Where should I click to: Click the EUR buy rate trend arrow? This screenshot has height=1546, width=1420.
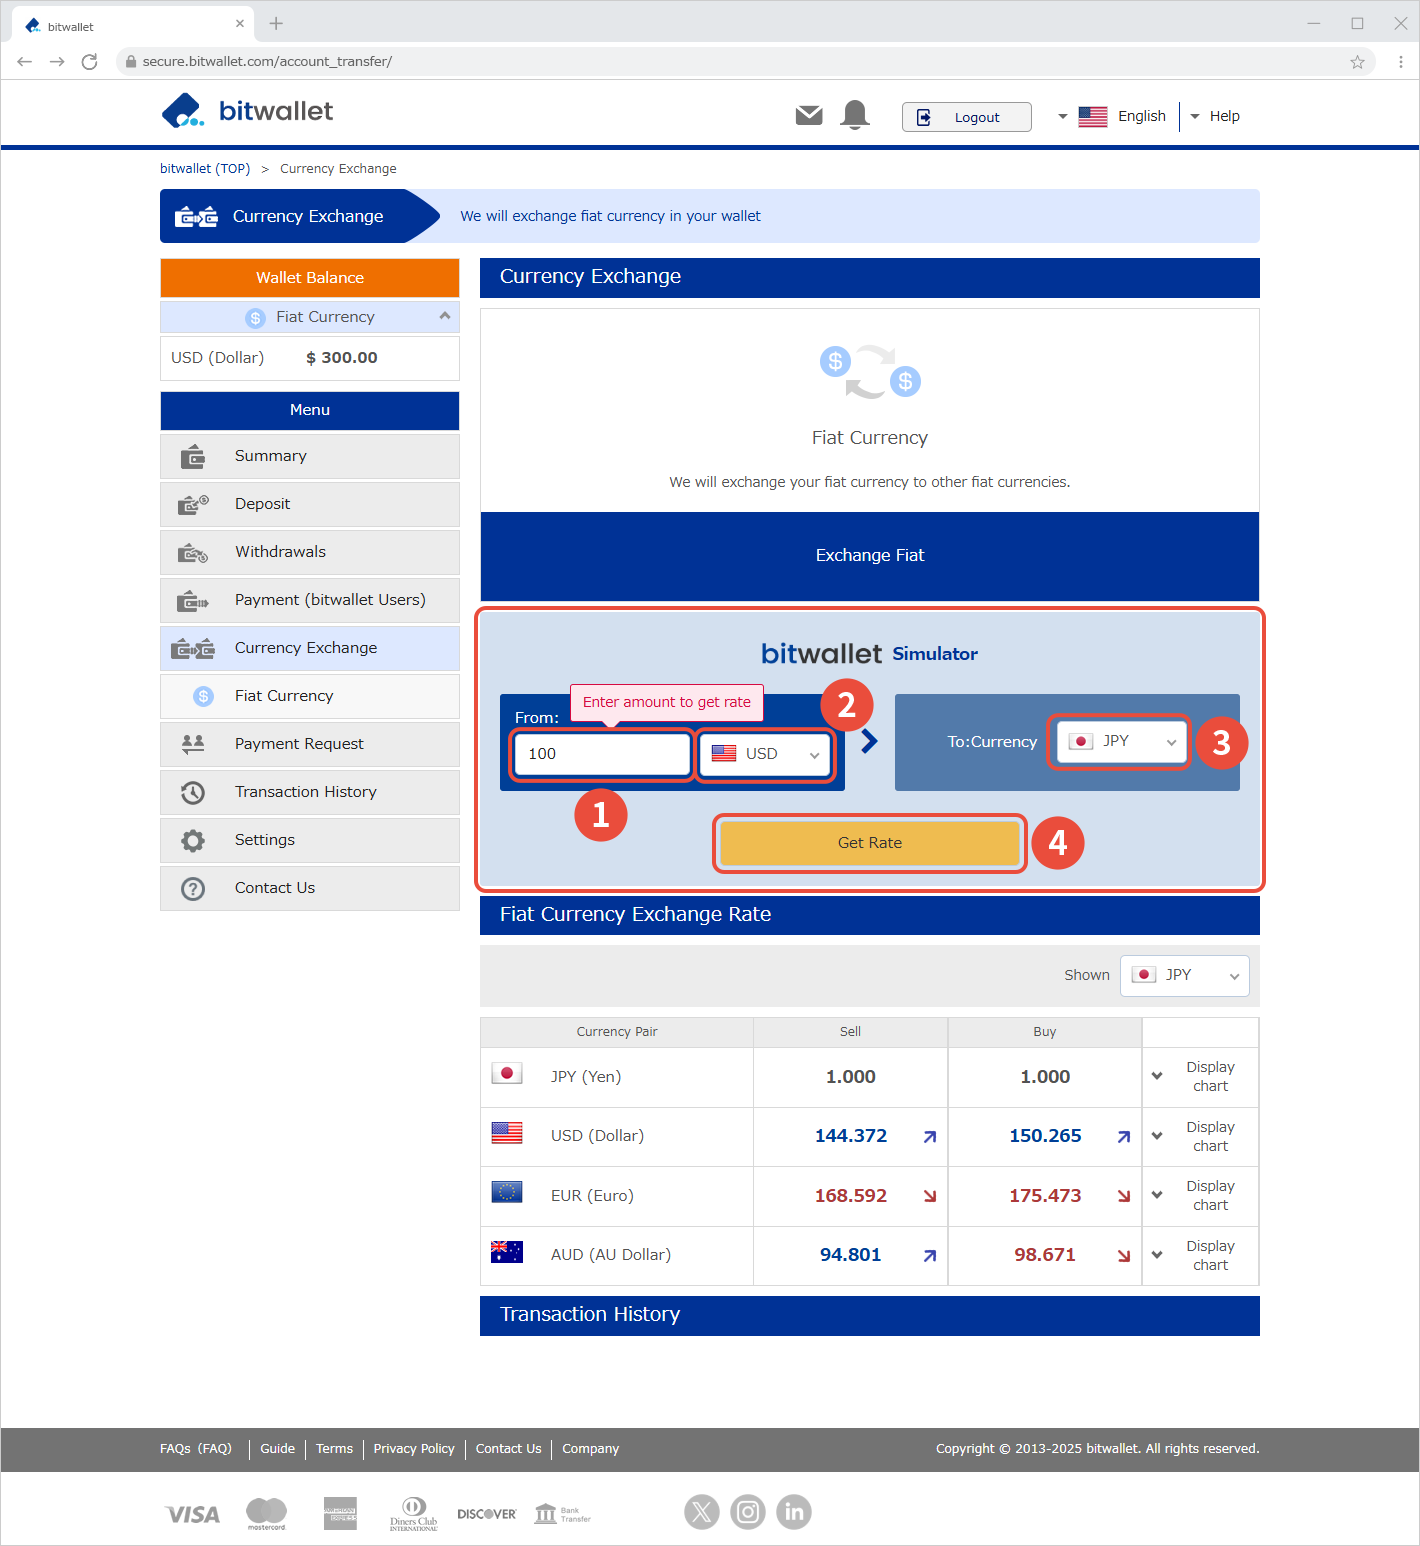point(1124,1196)
